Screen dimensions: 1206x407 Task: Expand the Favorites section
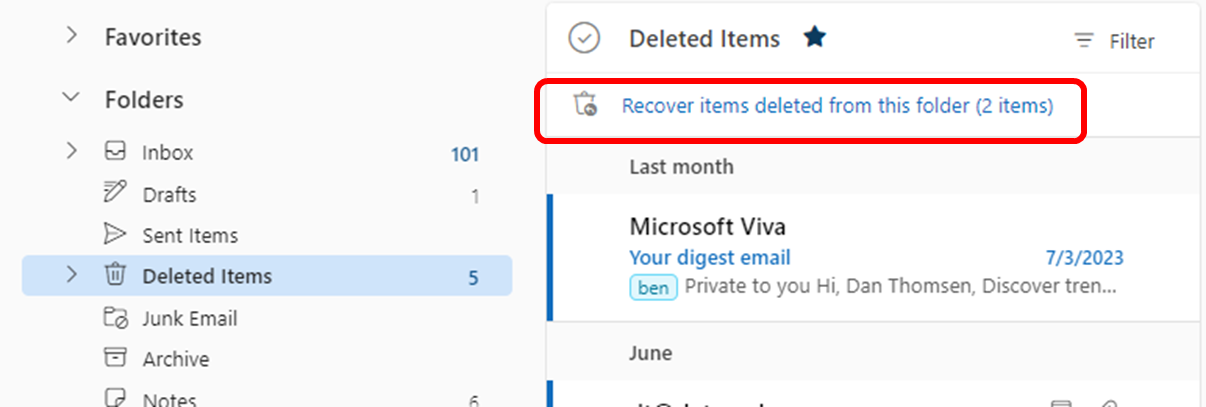point(71,36)
